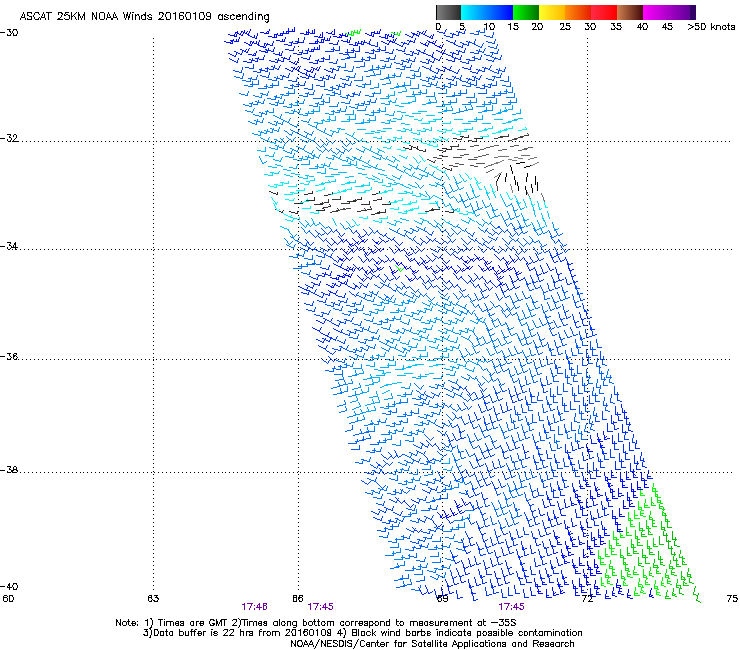Click the '0' label under the color scale

click(438, 27)
